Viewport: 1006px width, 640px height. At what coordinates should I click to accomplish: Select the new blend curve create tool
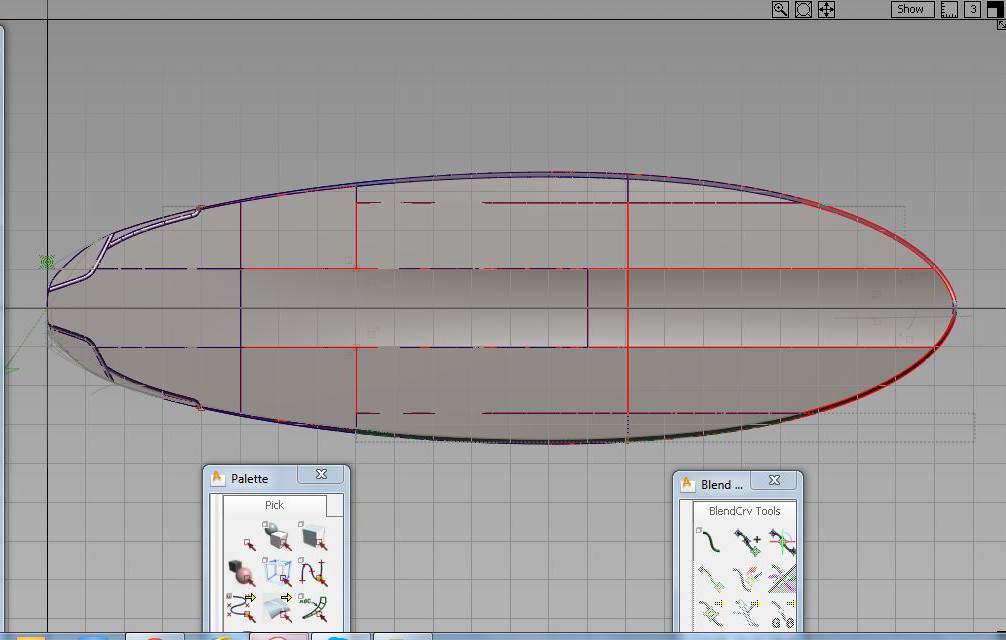pyautogui.click(x=711, y=543)
